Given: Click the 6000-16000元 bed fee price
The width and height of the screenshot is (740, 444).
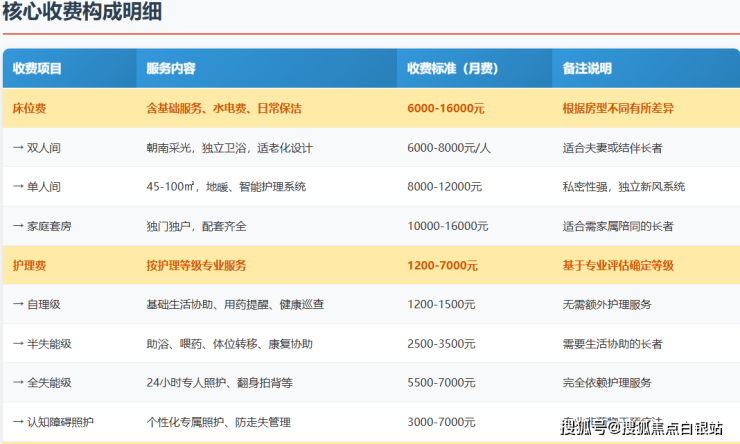Looking at the screenshot, I should tap(446, 108).
